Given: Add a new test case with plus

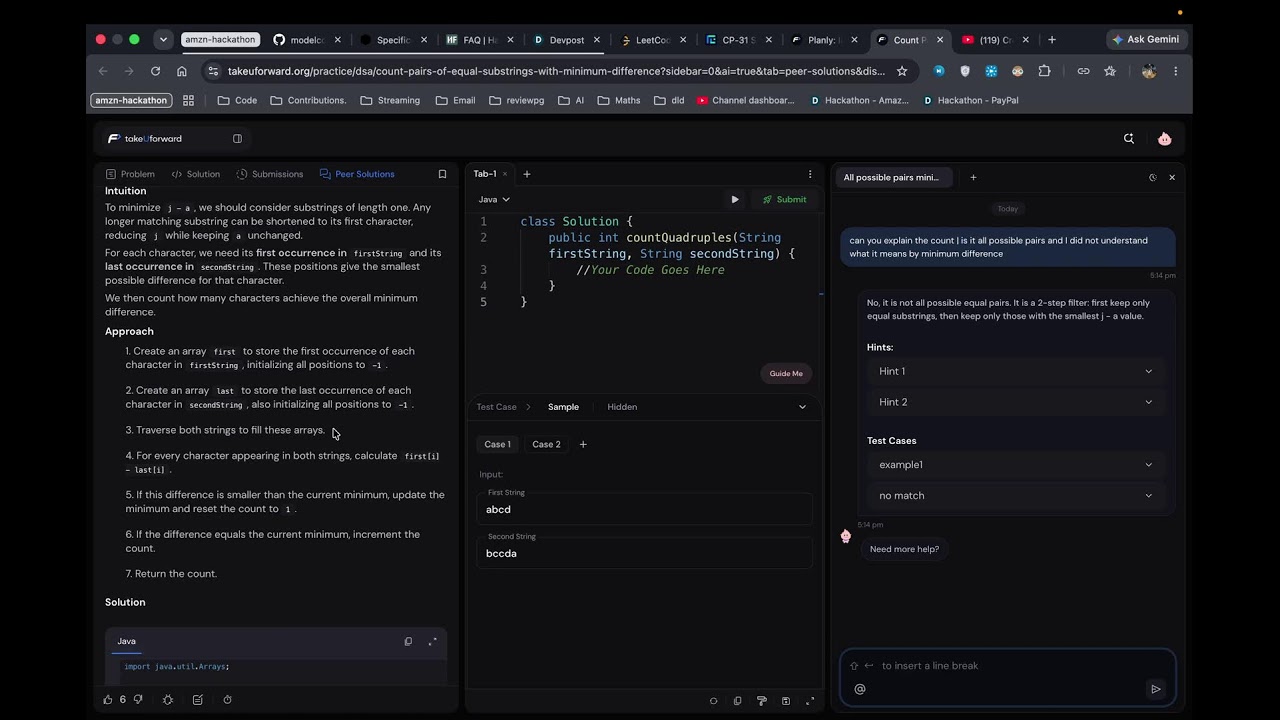Looking at the screenshot, I should tap(583, 444).
